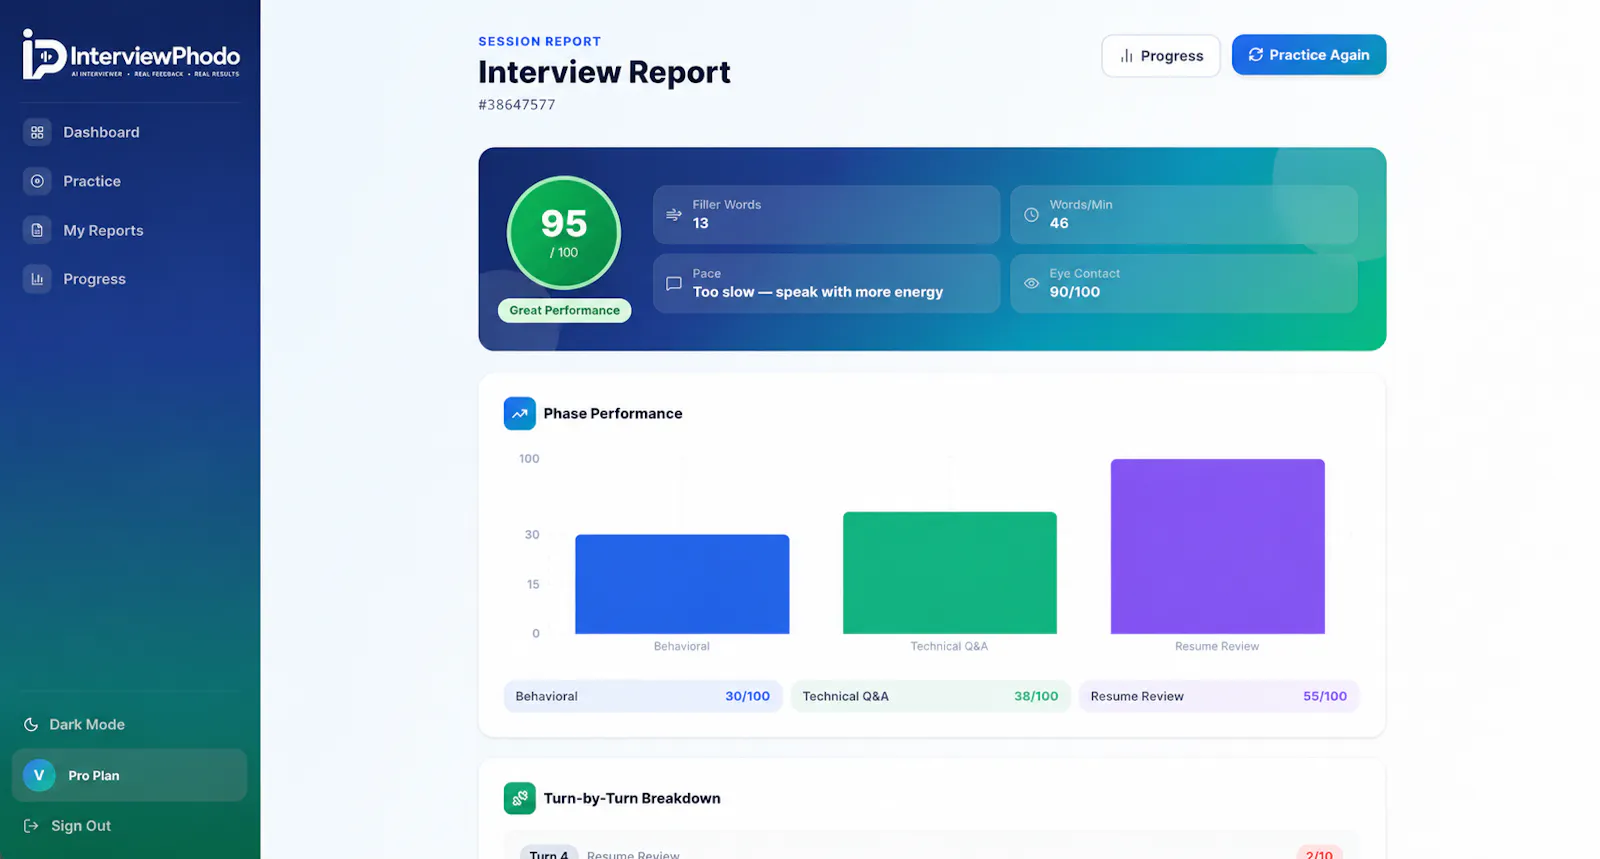1600x859 pixels.
Task: Click the blue Behavioral bar
Action: [x=682, y=584]
